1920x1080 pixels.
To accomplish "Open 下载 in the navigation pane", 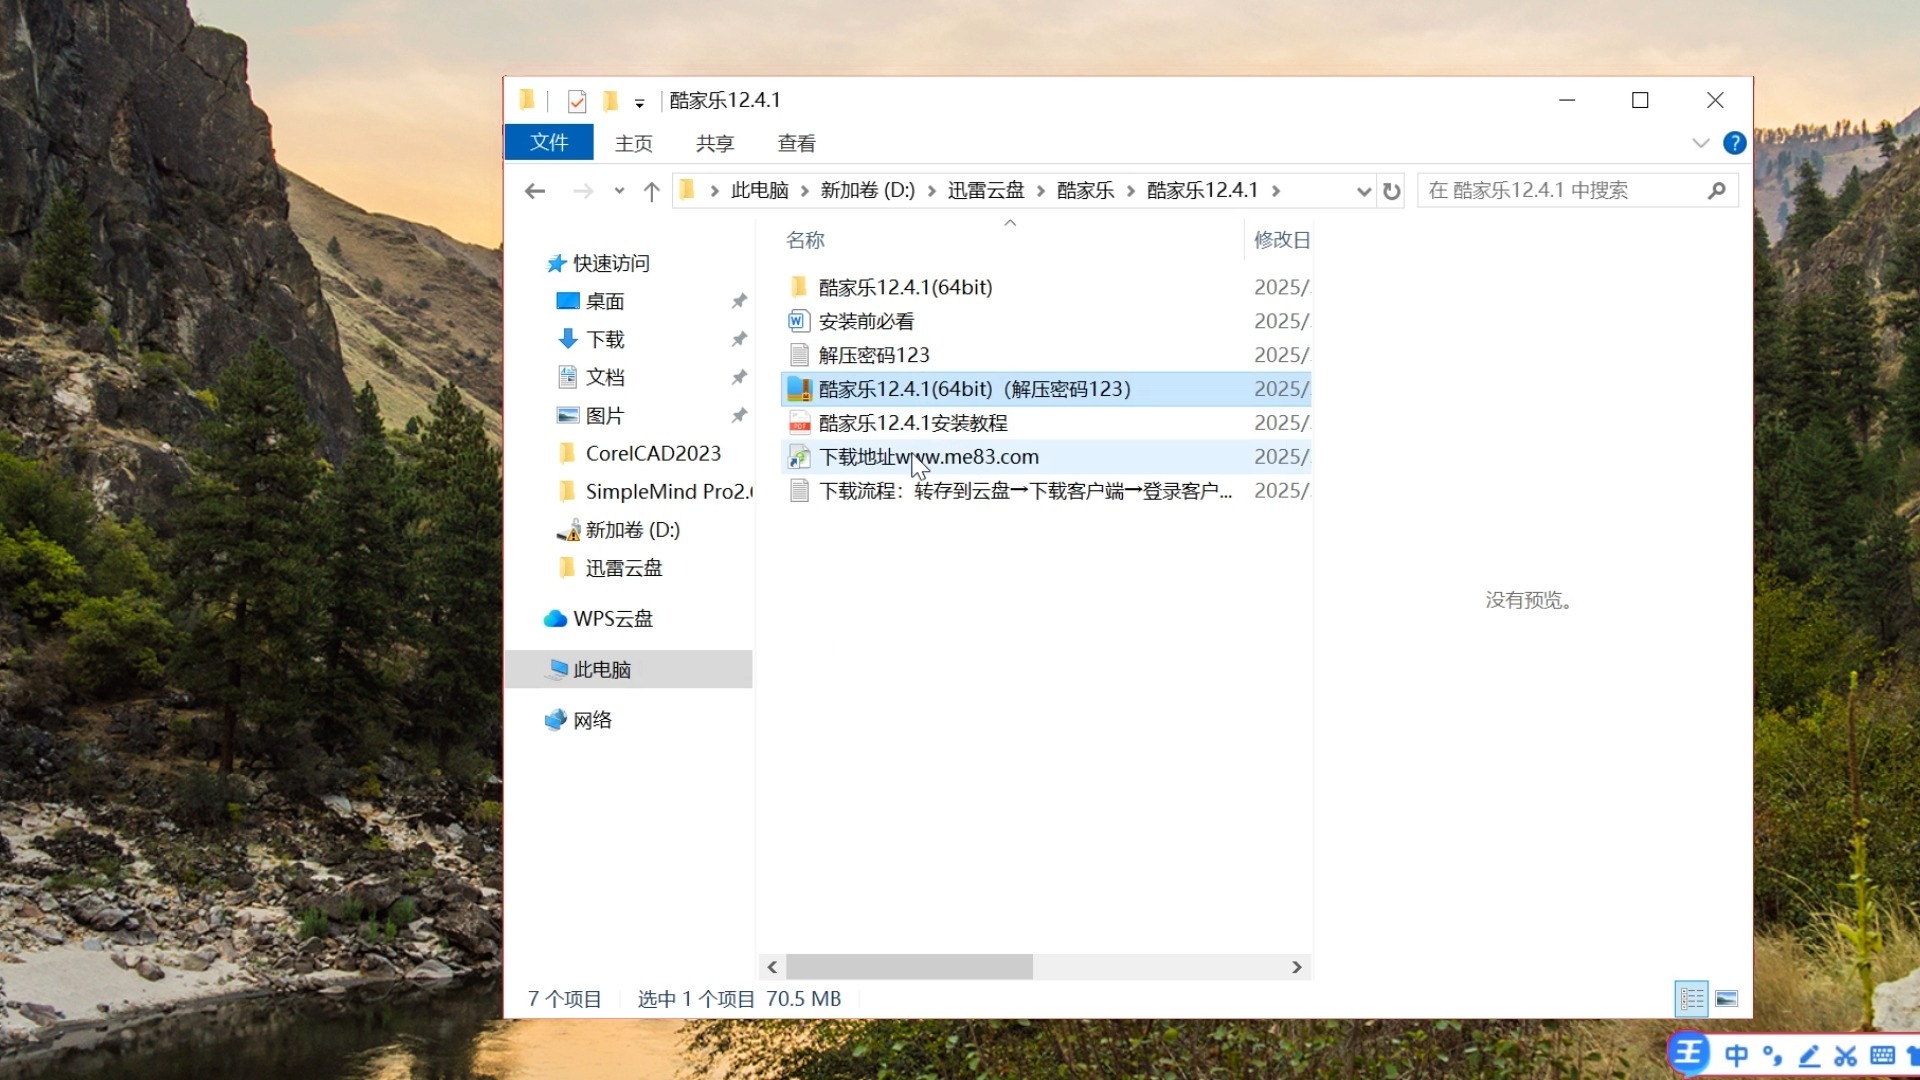I will pyautogui.click(x=605, y=339).
